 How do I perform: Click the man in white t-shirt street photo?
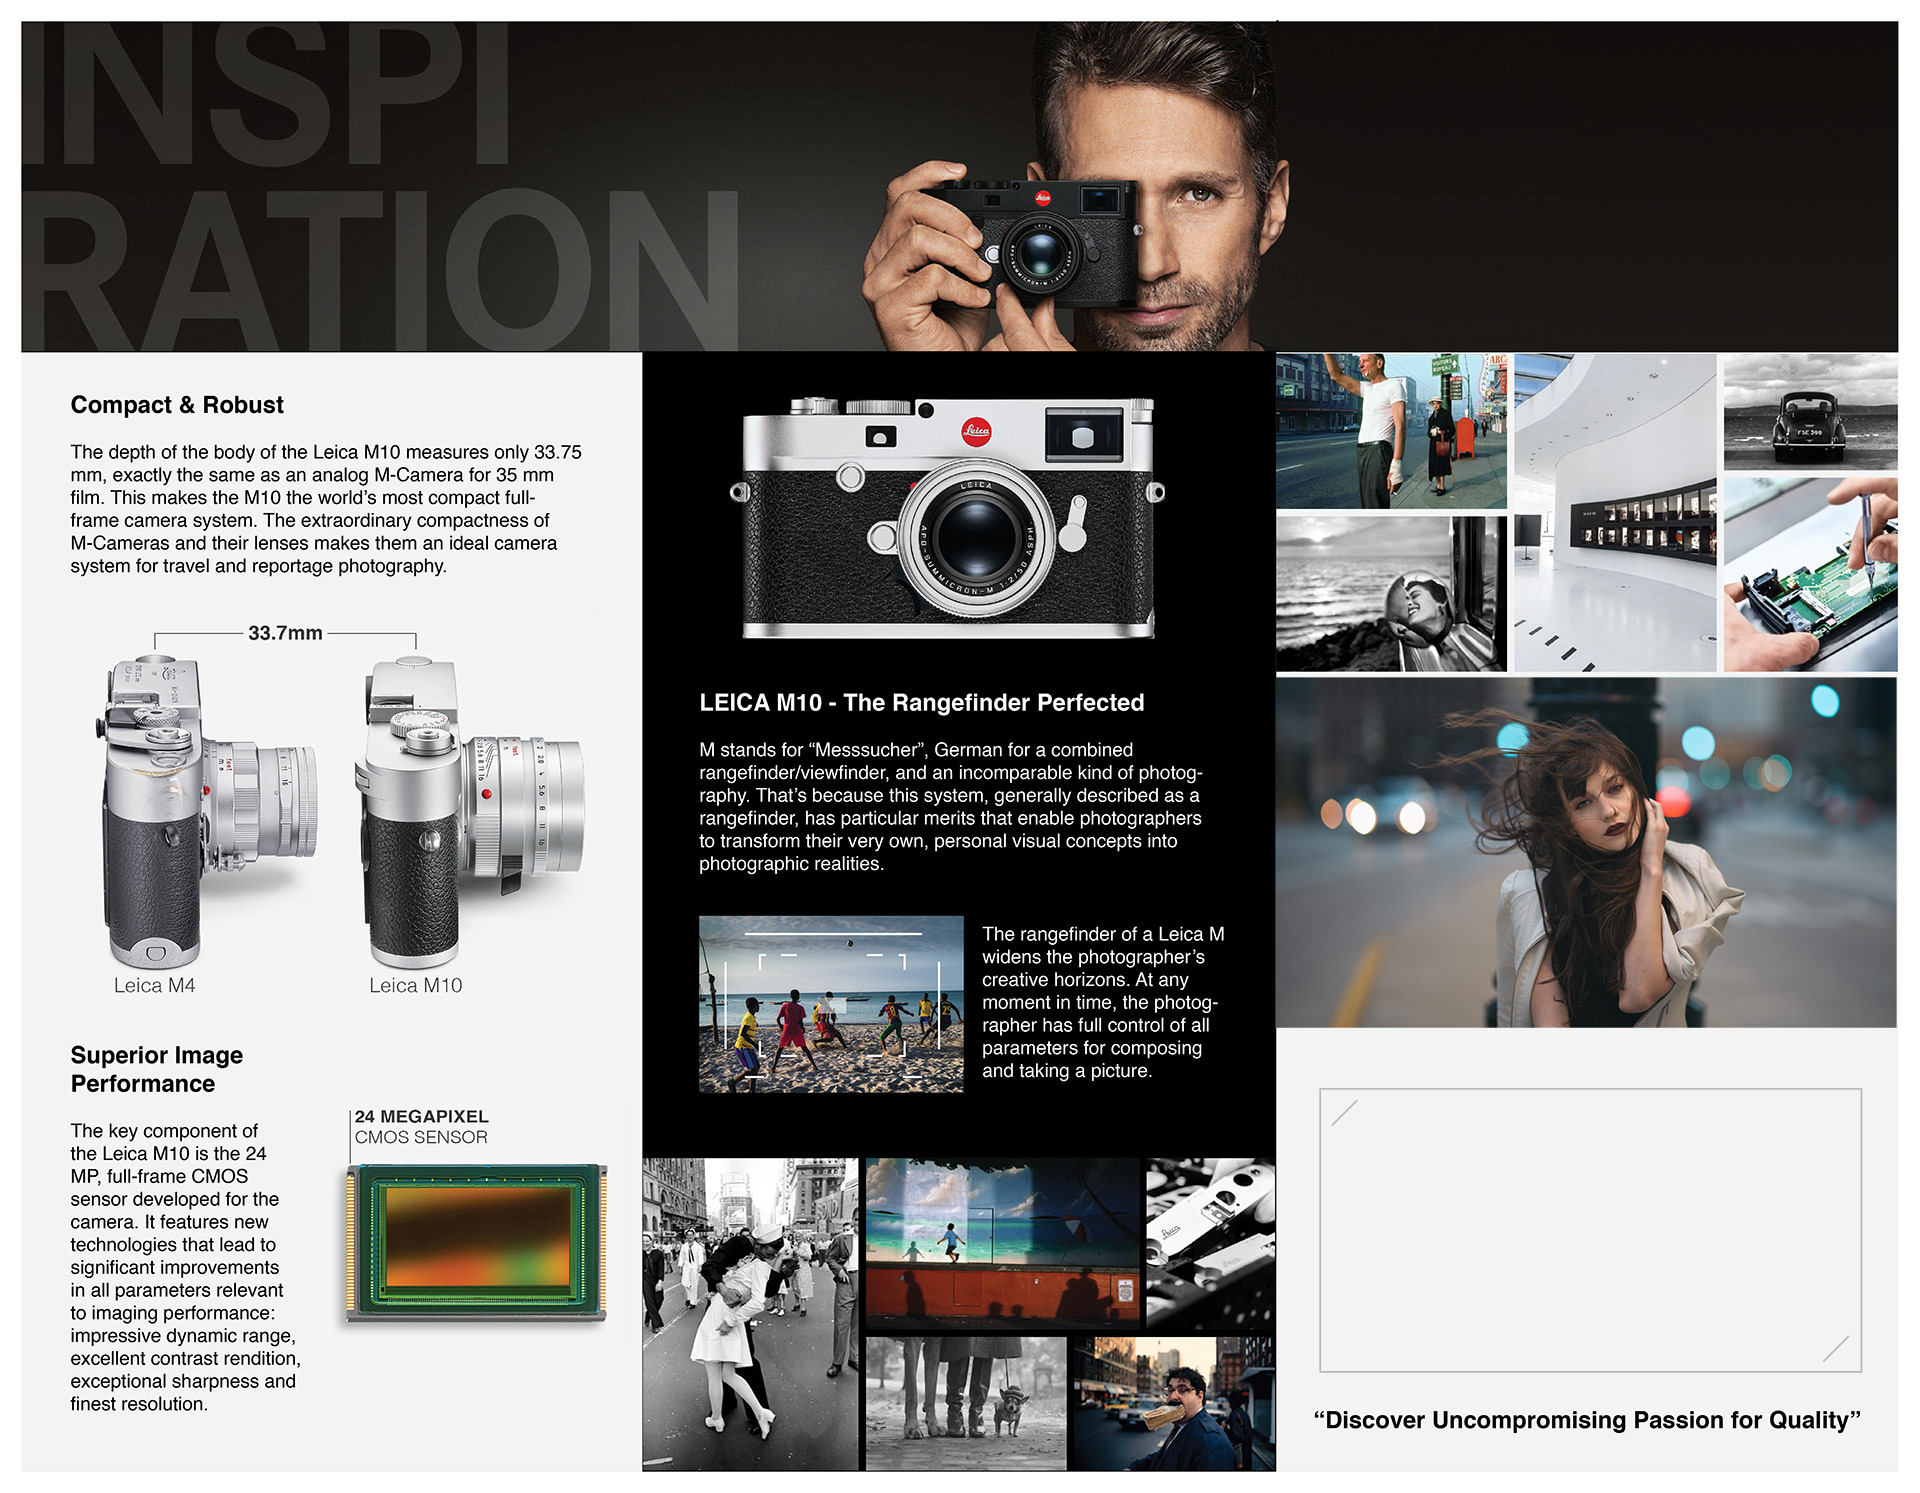point(1390,430)
